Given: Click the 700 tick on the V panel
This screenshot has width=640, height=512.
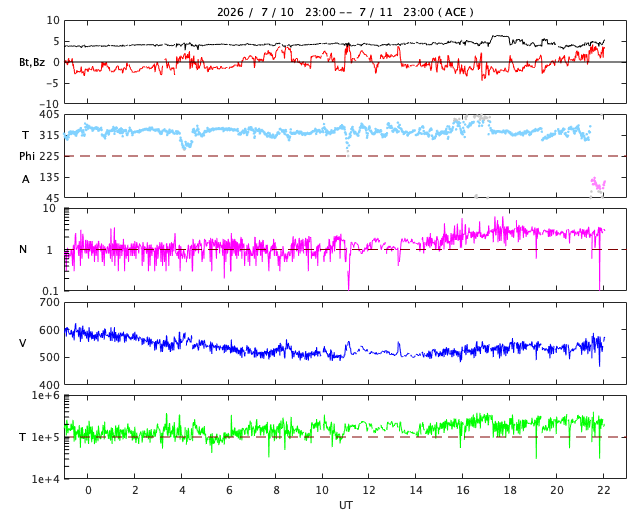Looking at the screenshot, I should tap(49, 303).
